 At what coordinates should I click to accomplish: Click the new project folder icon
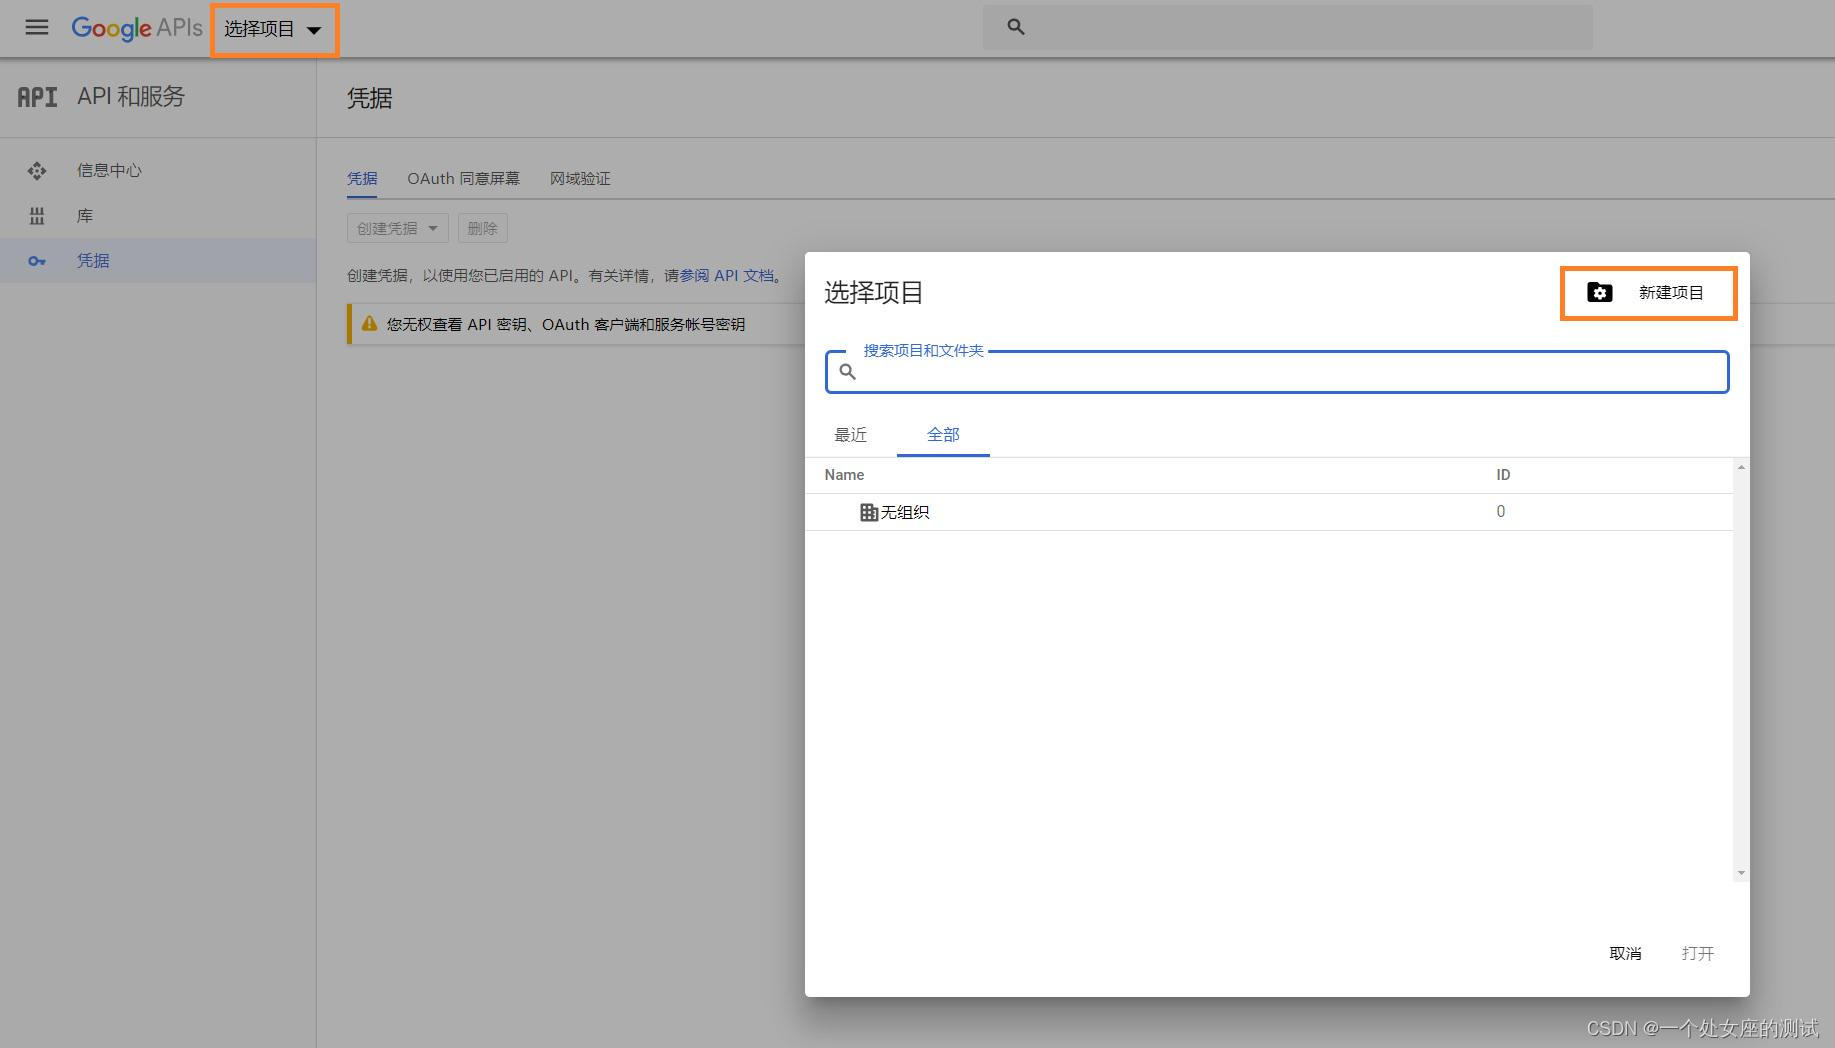[x=1599, y=293]
